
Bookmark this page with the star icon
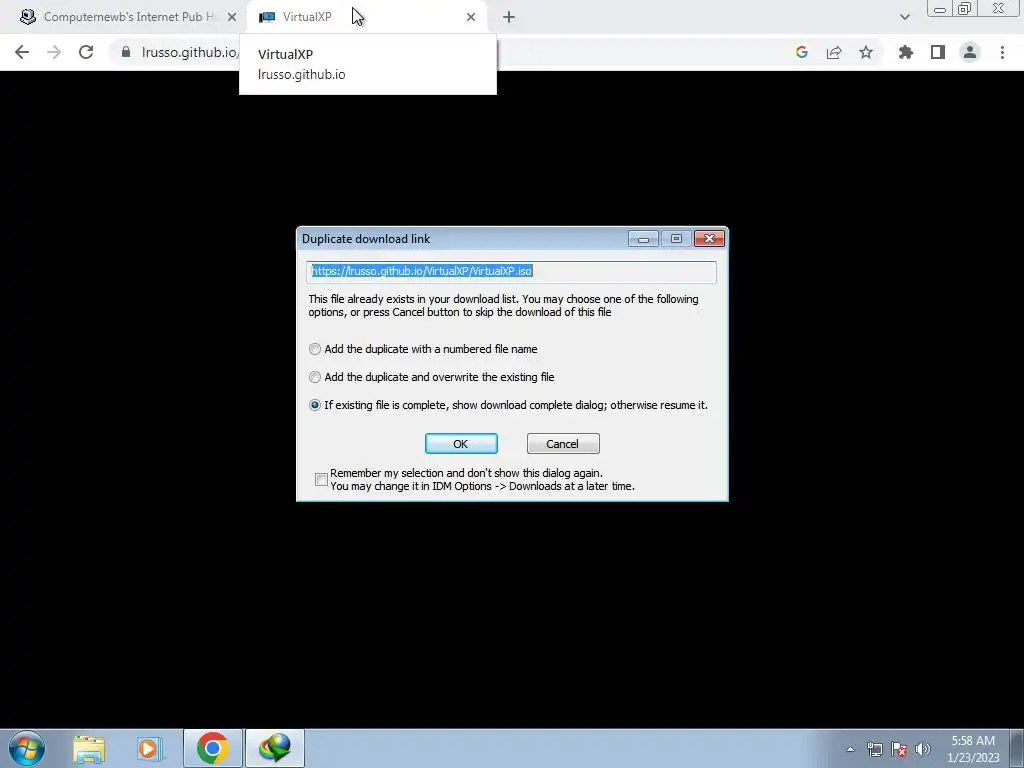point(866,52)
